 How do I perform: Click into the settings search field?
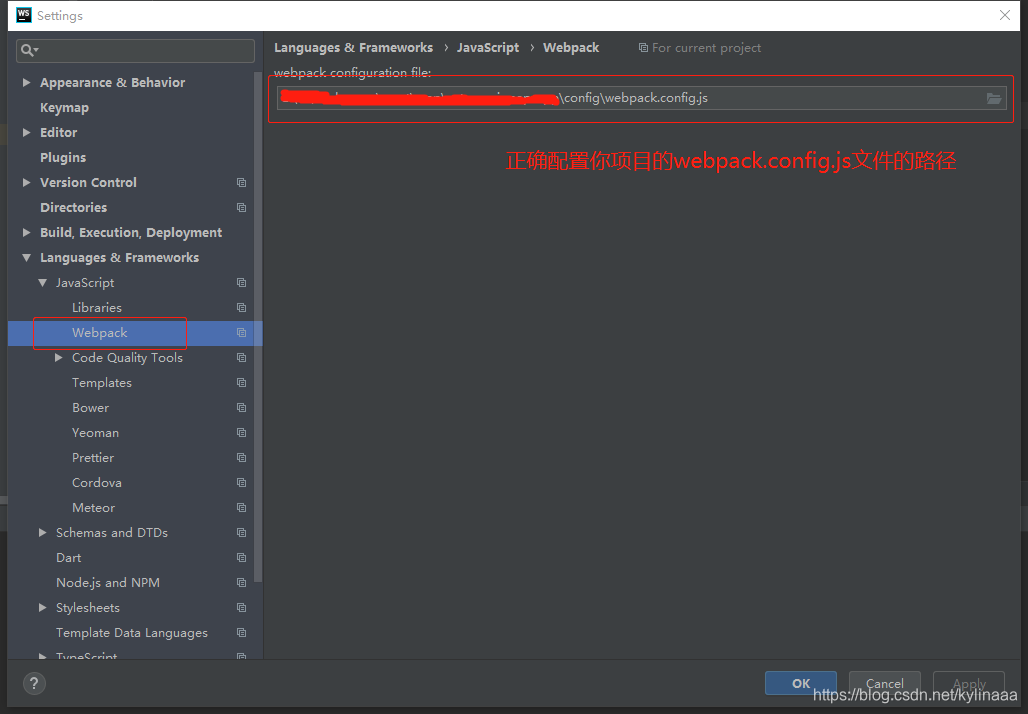pyautogui.click(x=135, y=50)
